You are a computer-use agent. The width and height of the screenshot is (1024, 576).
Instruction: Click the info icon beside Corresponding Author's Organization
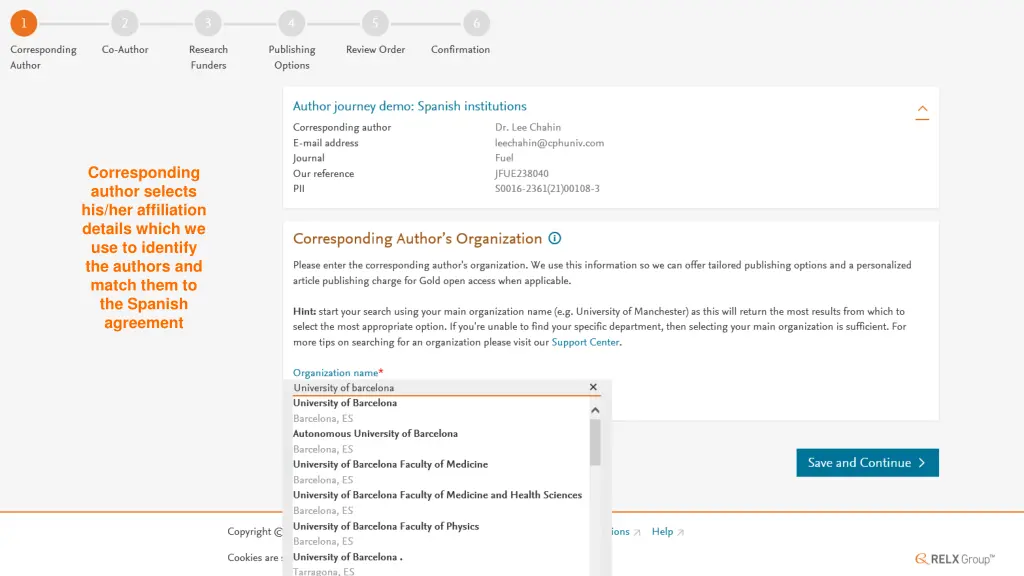point(554,238)
